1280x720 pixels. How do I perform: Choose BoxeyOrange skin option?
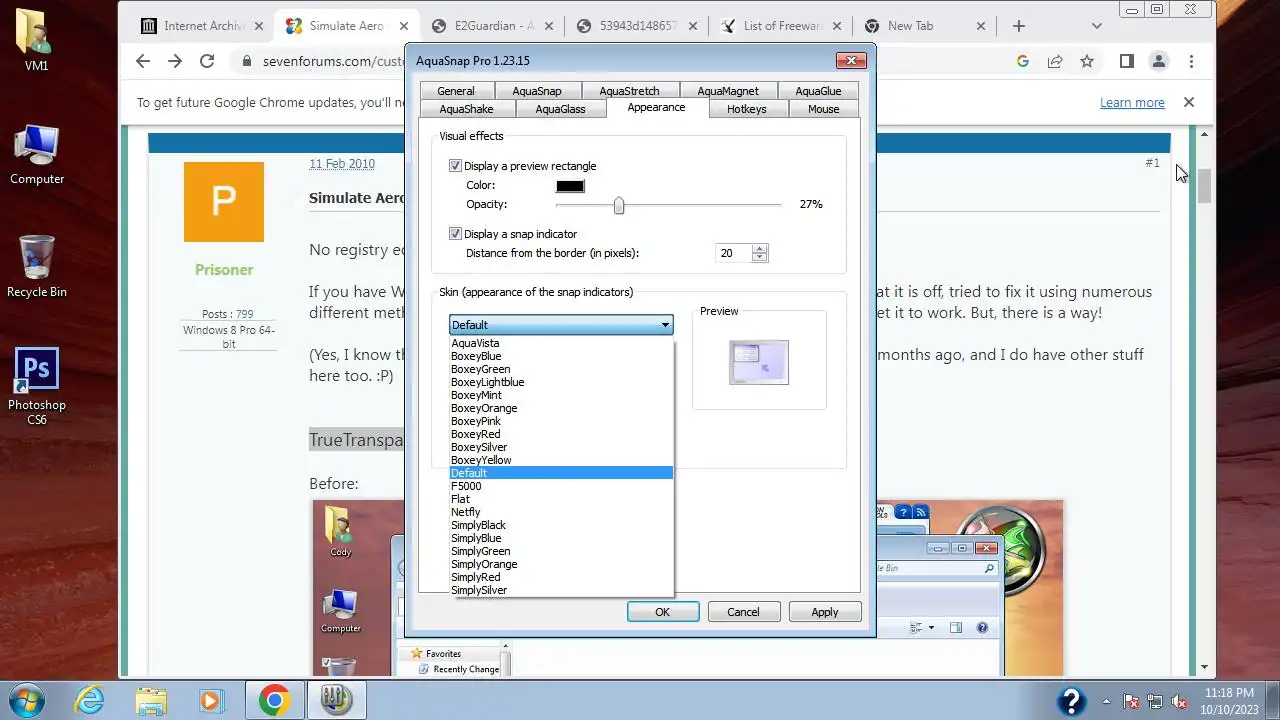(x=561, y=408)
